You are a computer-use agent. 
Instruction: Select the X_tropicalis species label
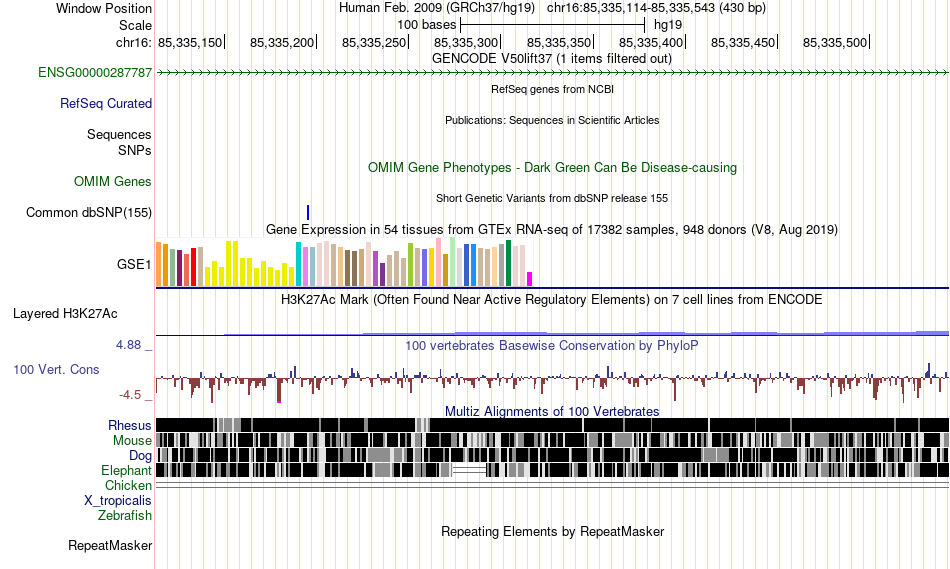pos(118,501)
